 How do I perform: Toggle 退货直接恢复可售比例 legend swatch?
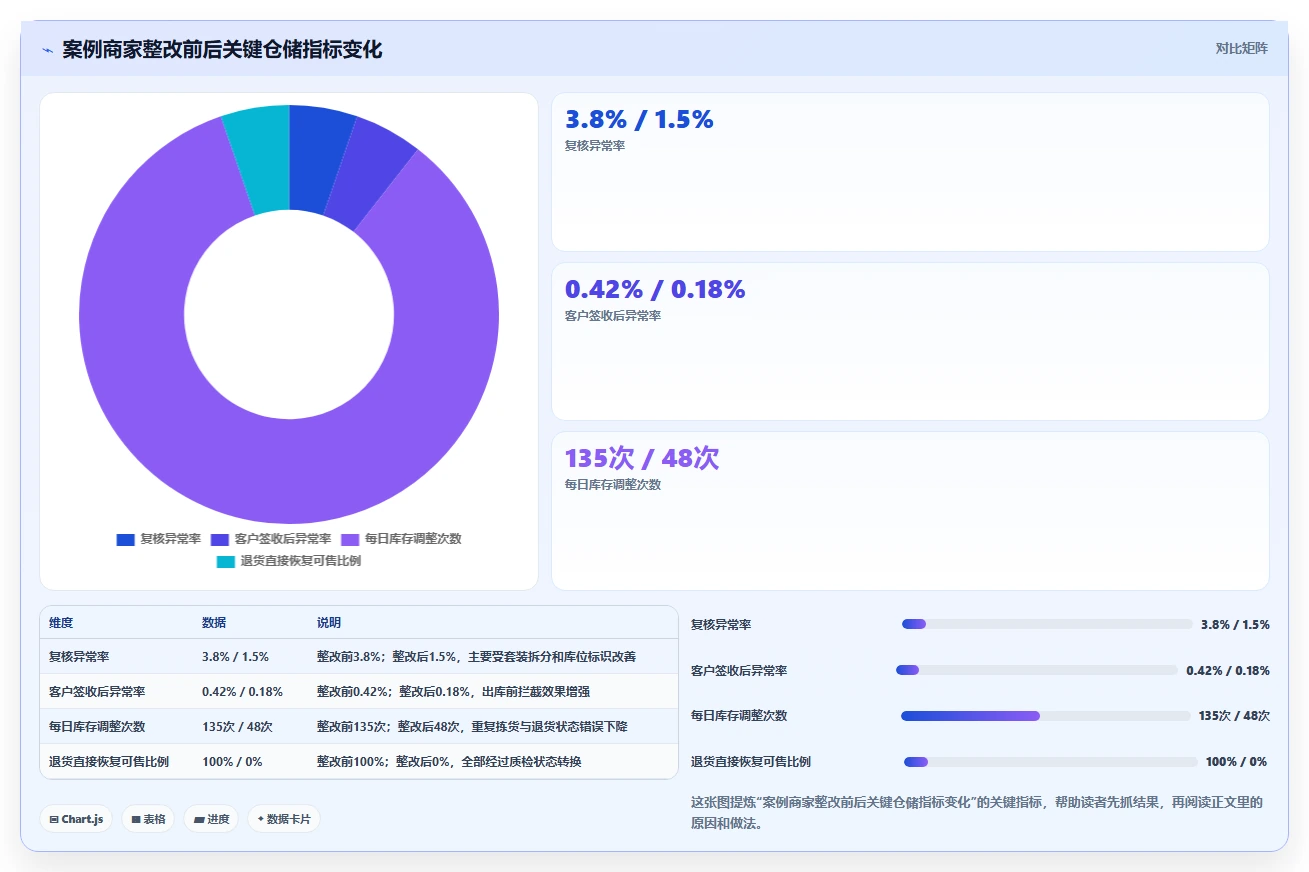click(x=226, y=561)
